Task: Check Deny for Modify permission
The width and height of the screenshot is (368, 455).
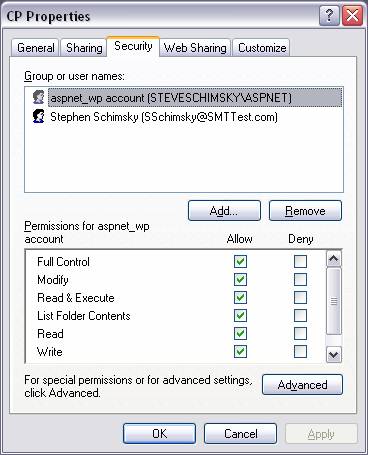Action: 300,279
